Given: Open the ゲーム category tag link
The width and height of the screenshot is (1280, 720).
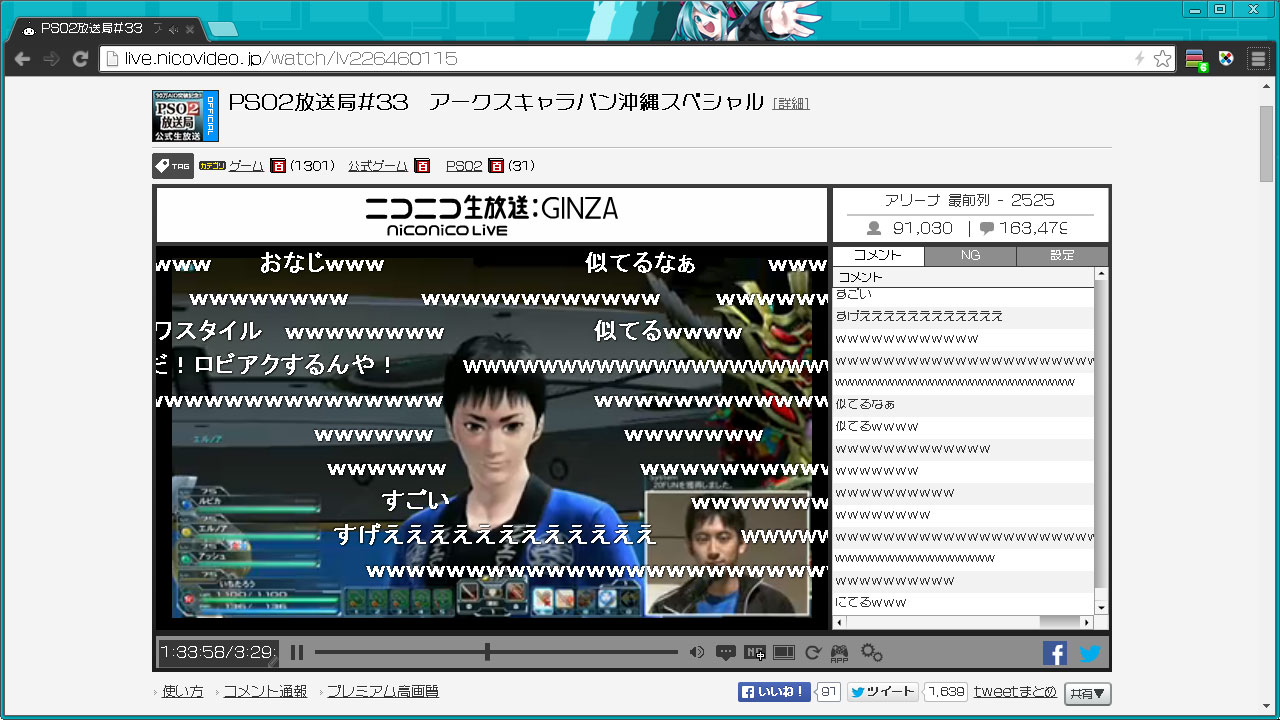Looking at the screenshot, I should (246, 166).
